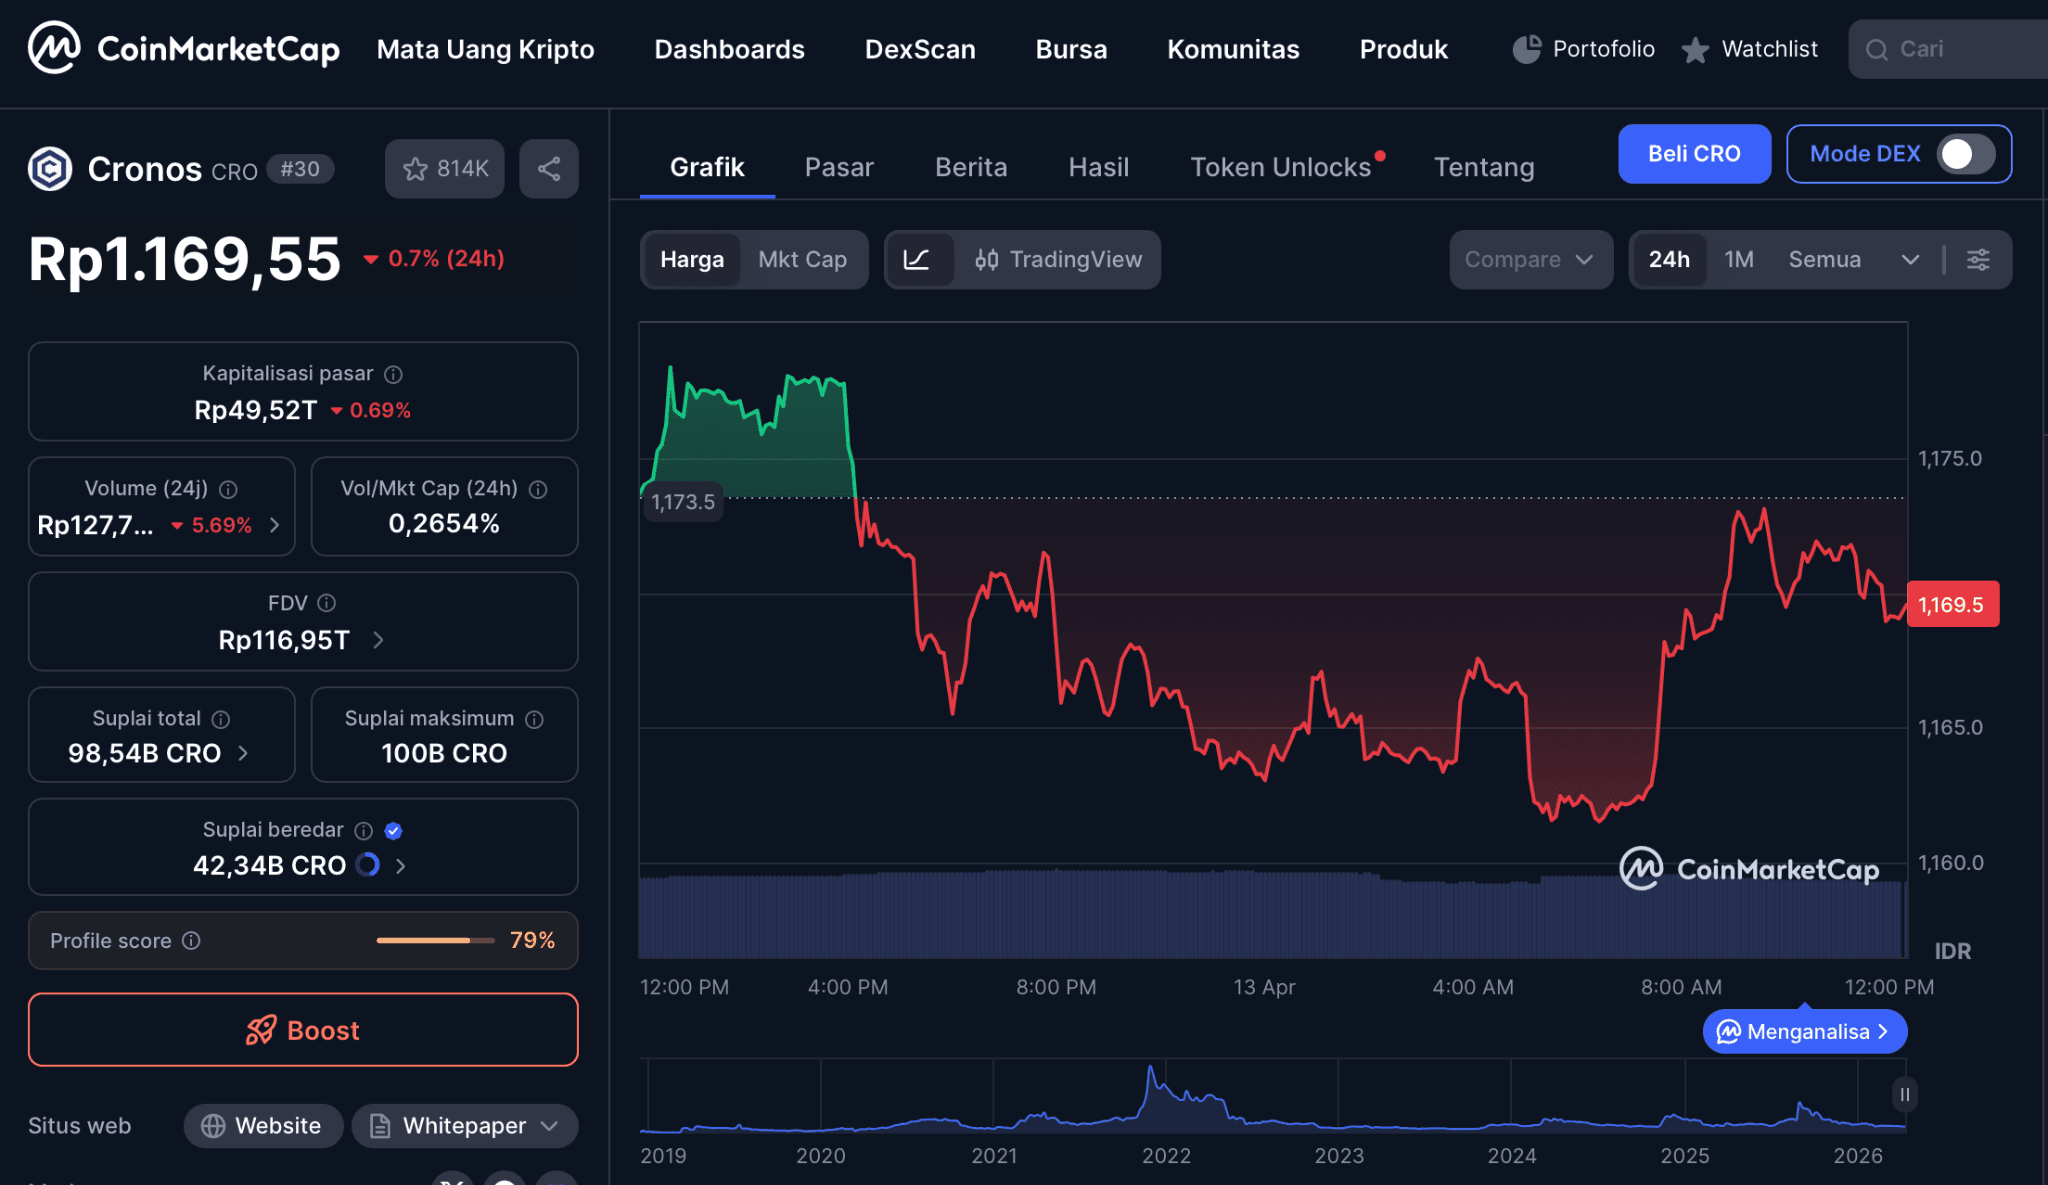
Task: Click the Beli CRO button
Action: click(1694, 154)
